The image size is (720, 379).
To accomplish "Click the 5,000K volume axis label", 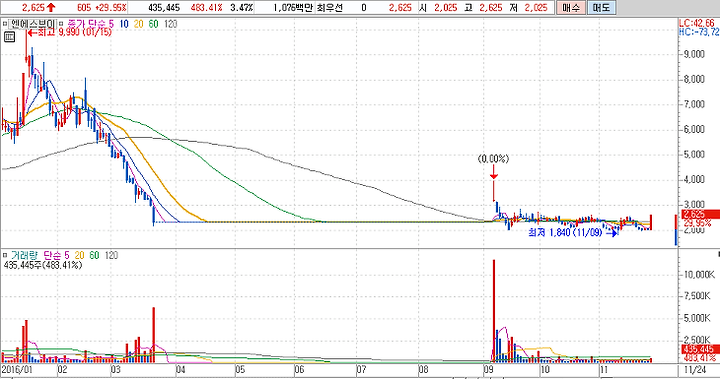I will pyautogui.click(x=698, y=318).
